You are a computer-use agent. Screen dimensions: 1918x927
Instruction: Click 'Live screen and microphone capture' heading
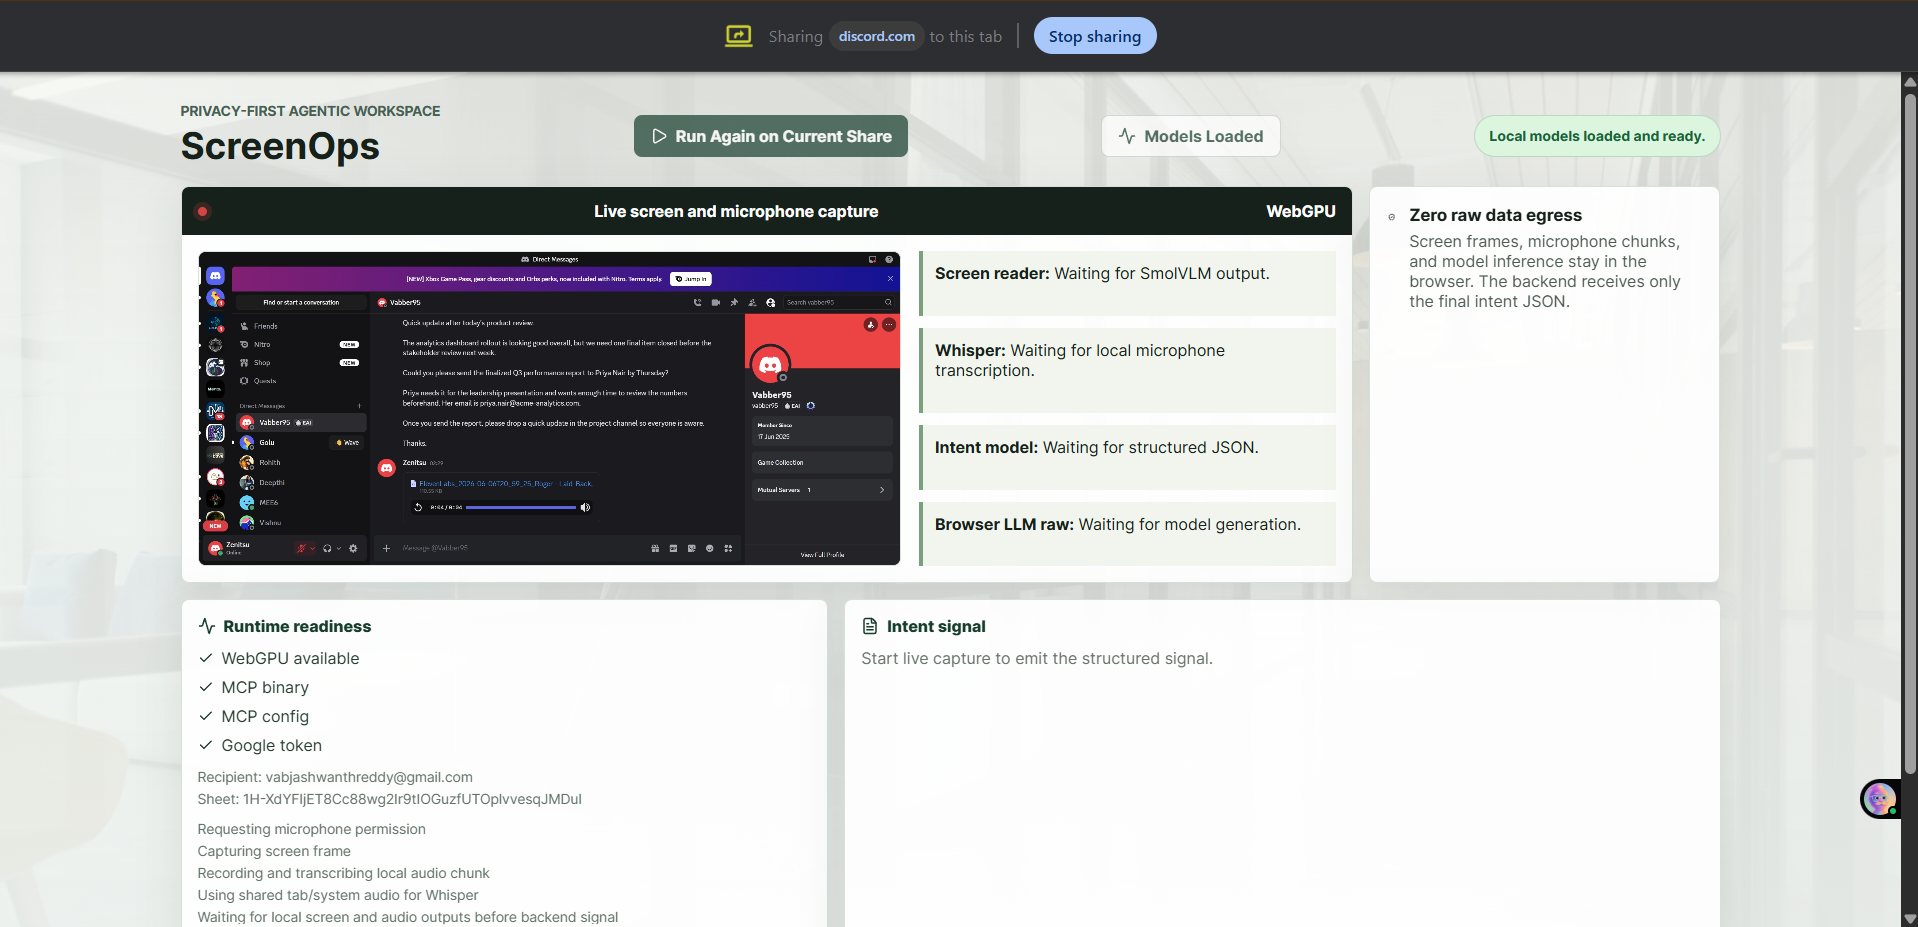point(736,211)
